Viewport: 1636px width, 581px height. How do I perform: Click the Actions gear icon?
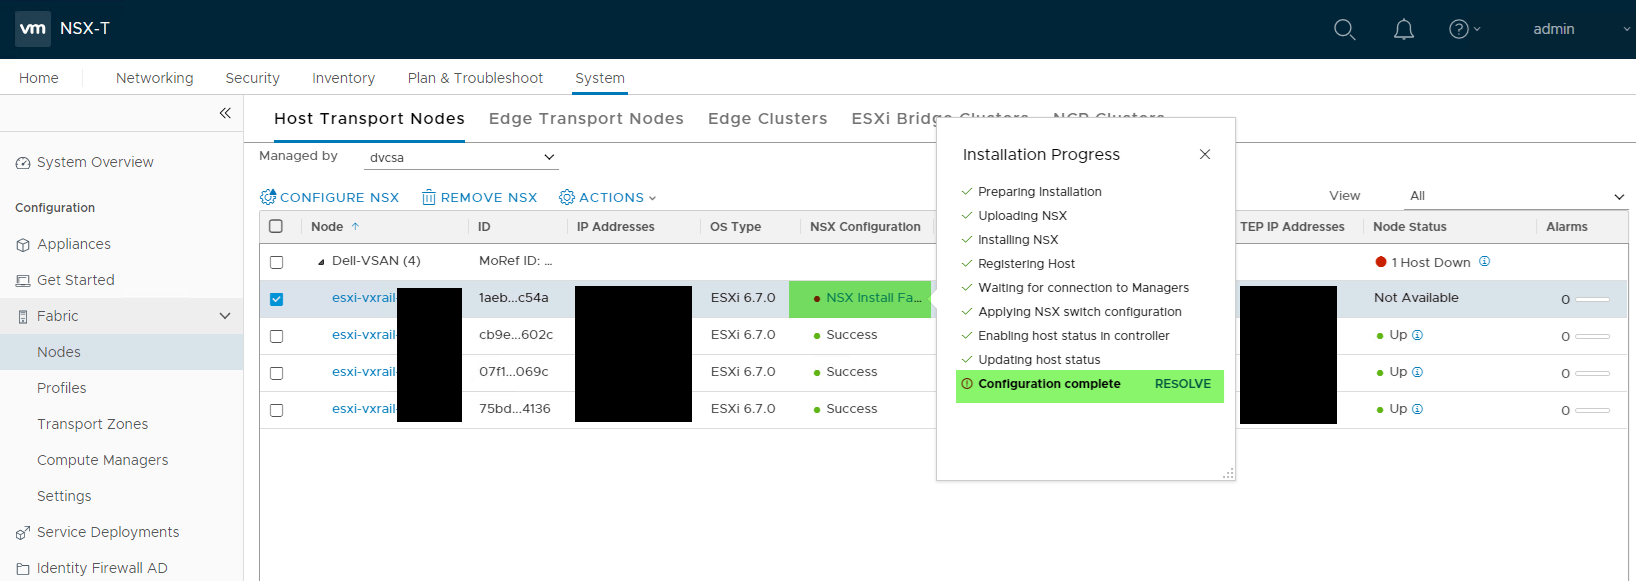pos(567,197)
